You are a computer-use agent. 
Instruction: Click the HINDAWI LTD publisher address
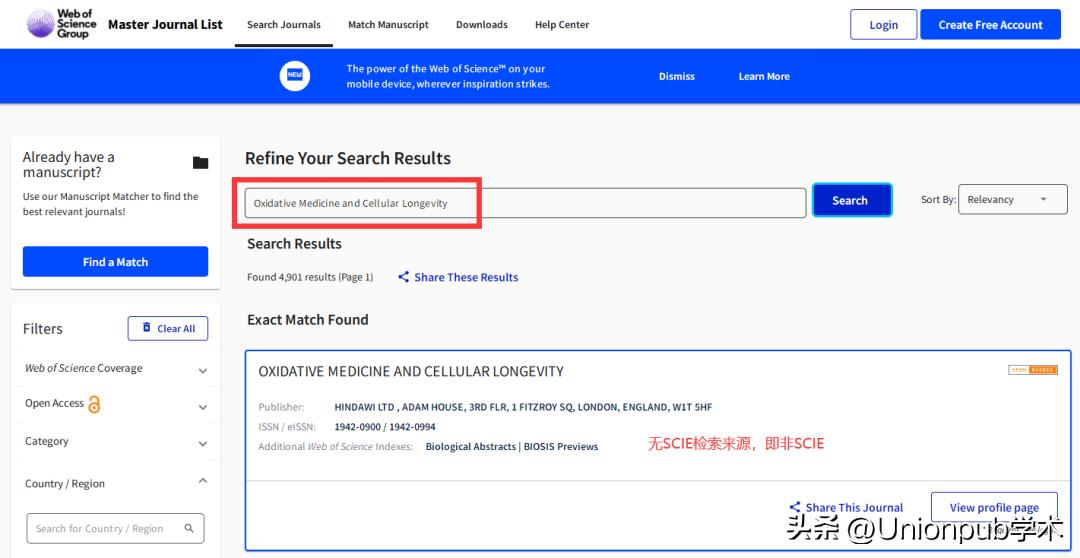click(523, 407)
